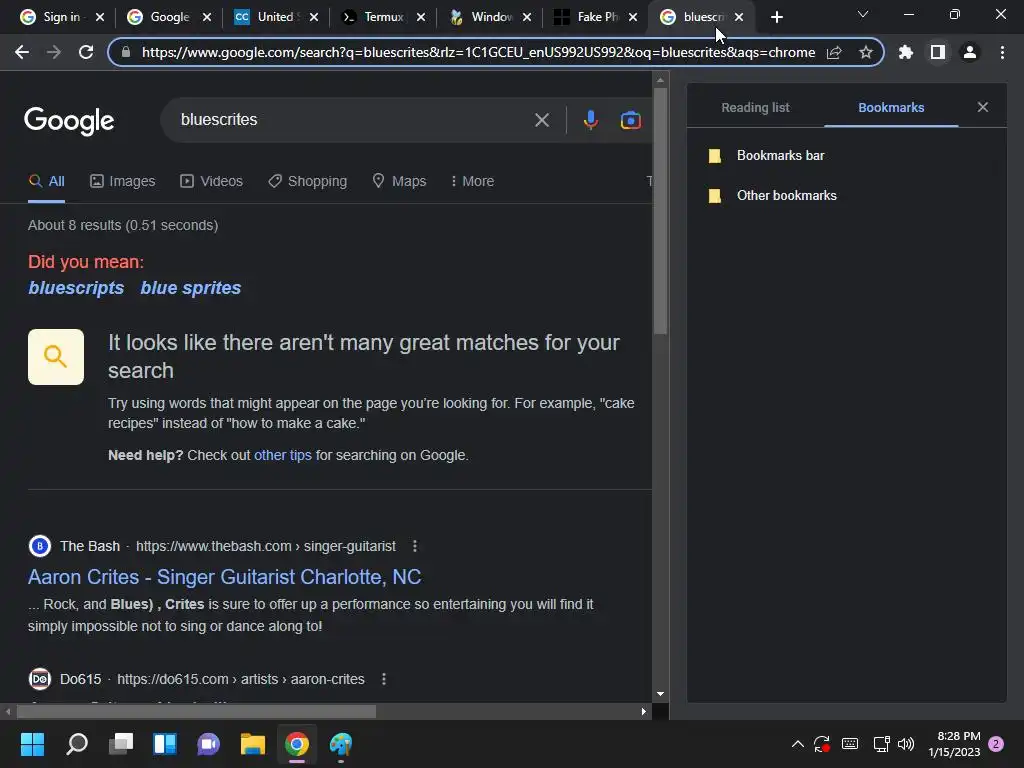Go back with the browser back arrow
This screenshot has height=768, width=1024.
pyautogui.click(x=22, y=52)
